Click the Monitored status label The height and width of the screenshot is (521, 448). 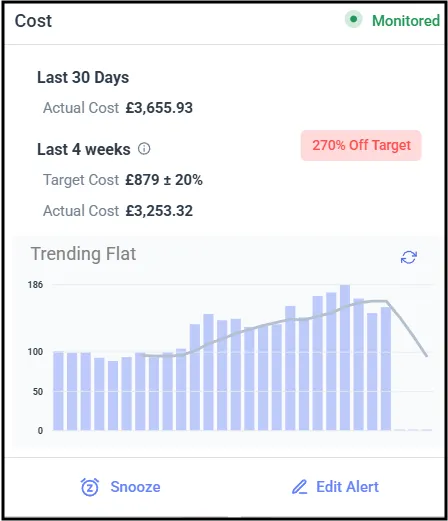[406, 21]
